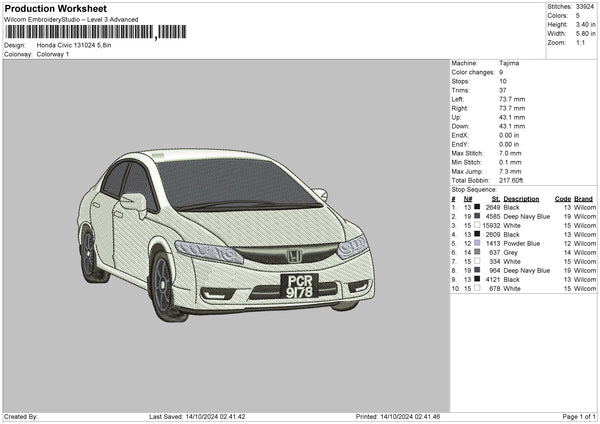Click the Description column header

521,198
